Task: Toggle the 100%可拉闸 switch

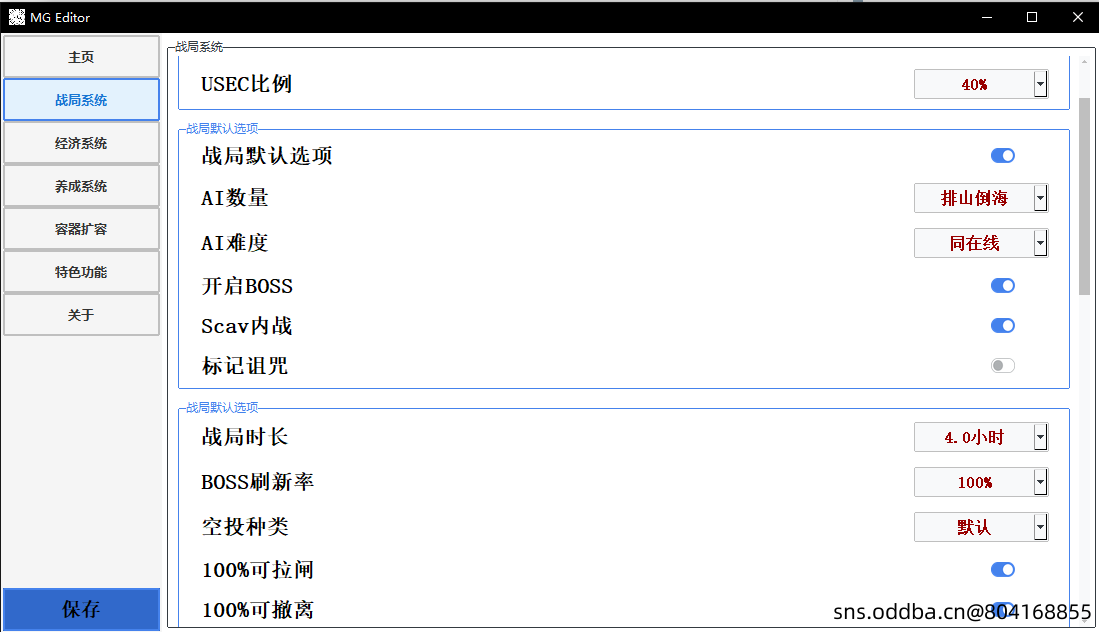Action: pos(1003,570)
